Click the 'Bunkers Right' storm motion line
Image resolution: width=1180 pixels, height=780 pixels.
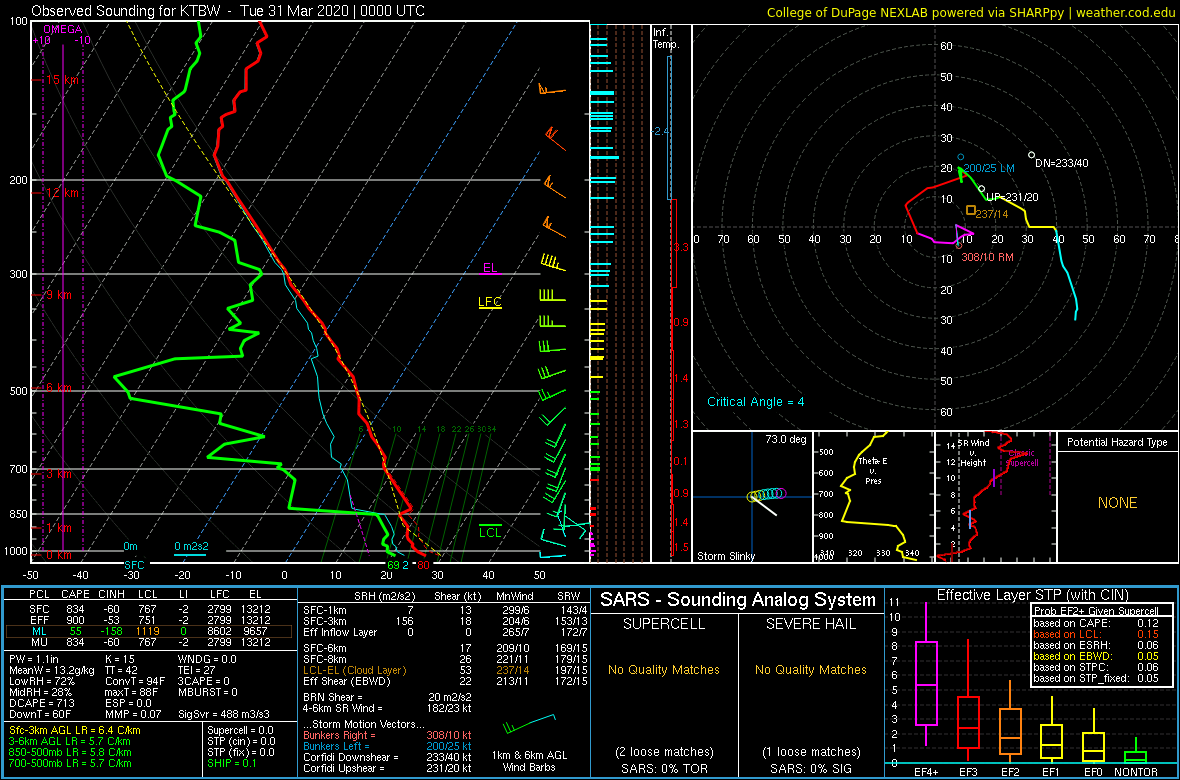[388, 735]
